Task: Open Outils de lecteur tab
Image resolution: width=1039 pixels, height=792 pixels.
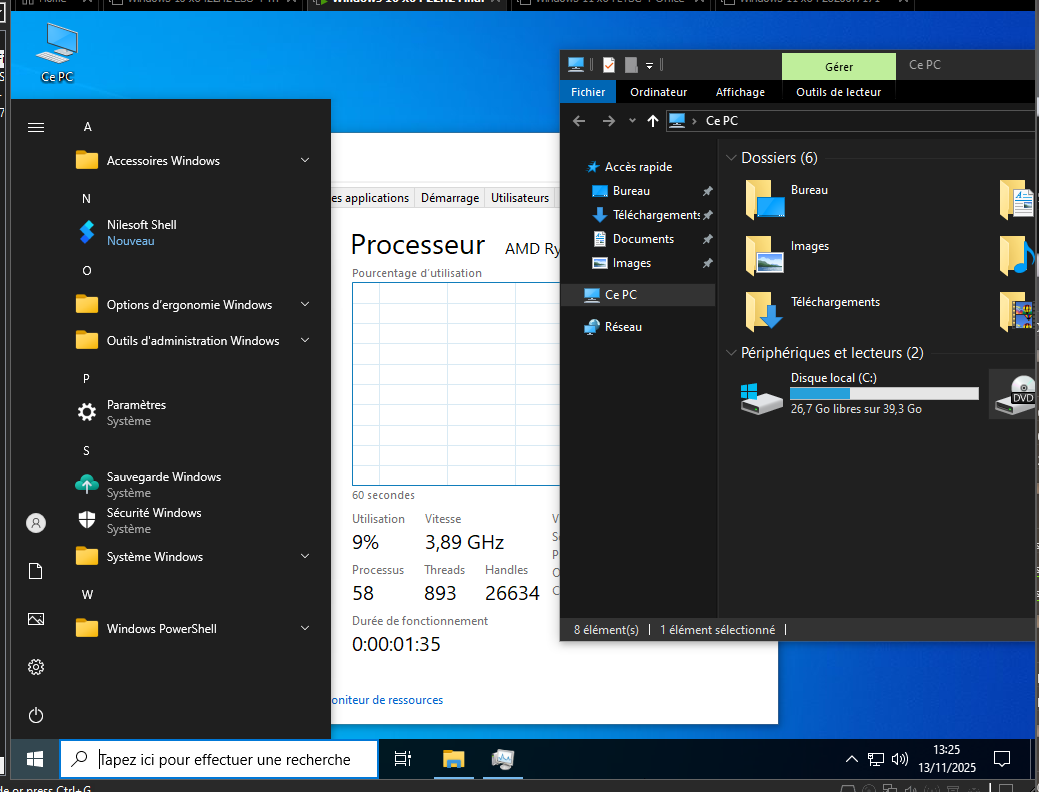Action: (x=838, y=92)
